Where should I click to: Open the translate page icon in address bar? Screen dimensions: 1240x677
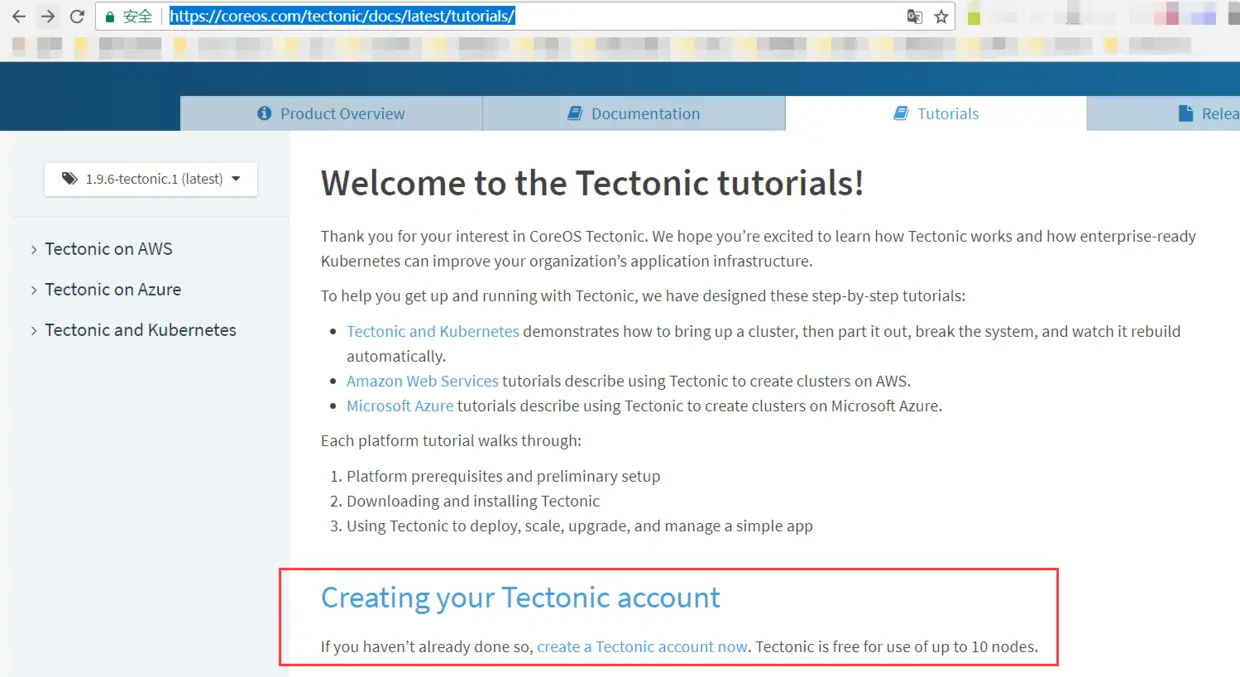tap(914, 17)
